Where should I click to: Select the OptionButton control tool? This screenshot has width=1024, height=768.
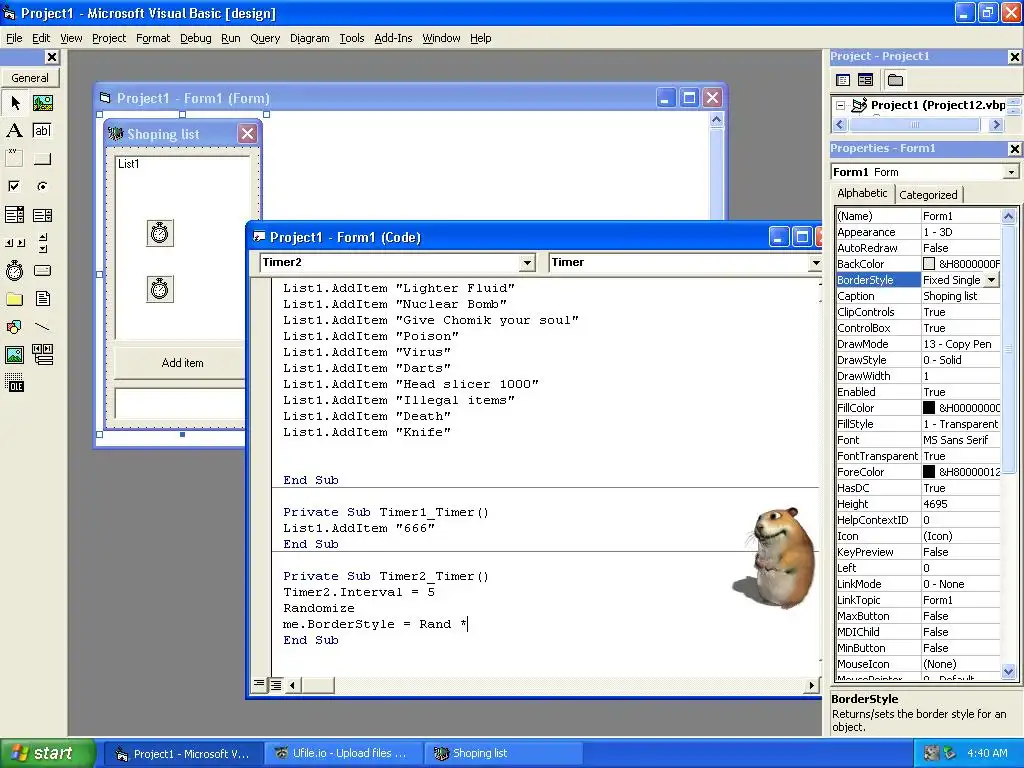click(42, 187)
